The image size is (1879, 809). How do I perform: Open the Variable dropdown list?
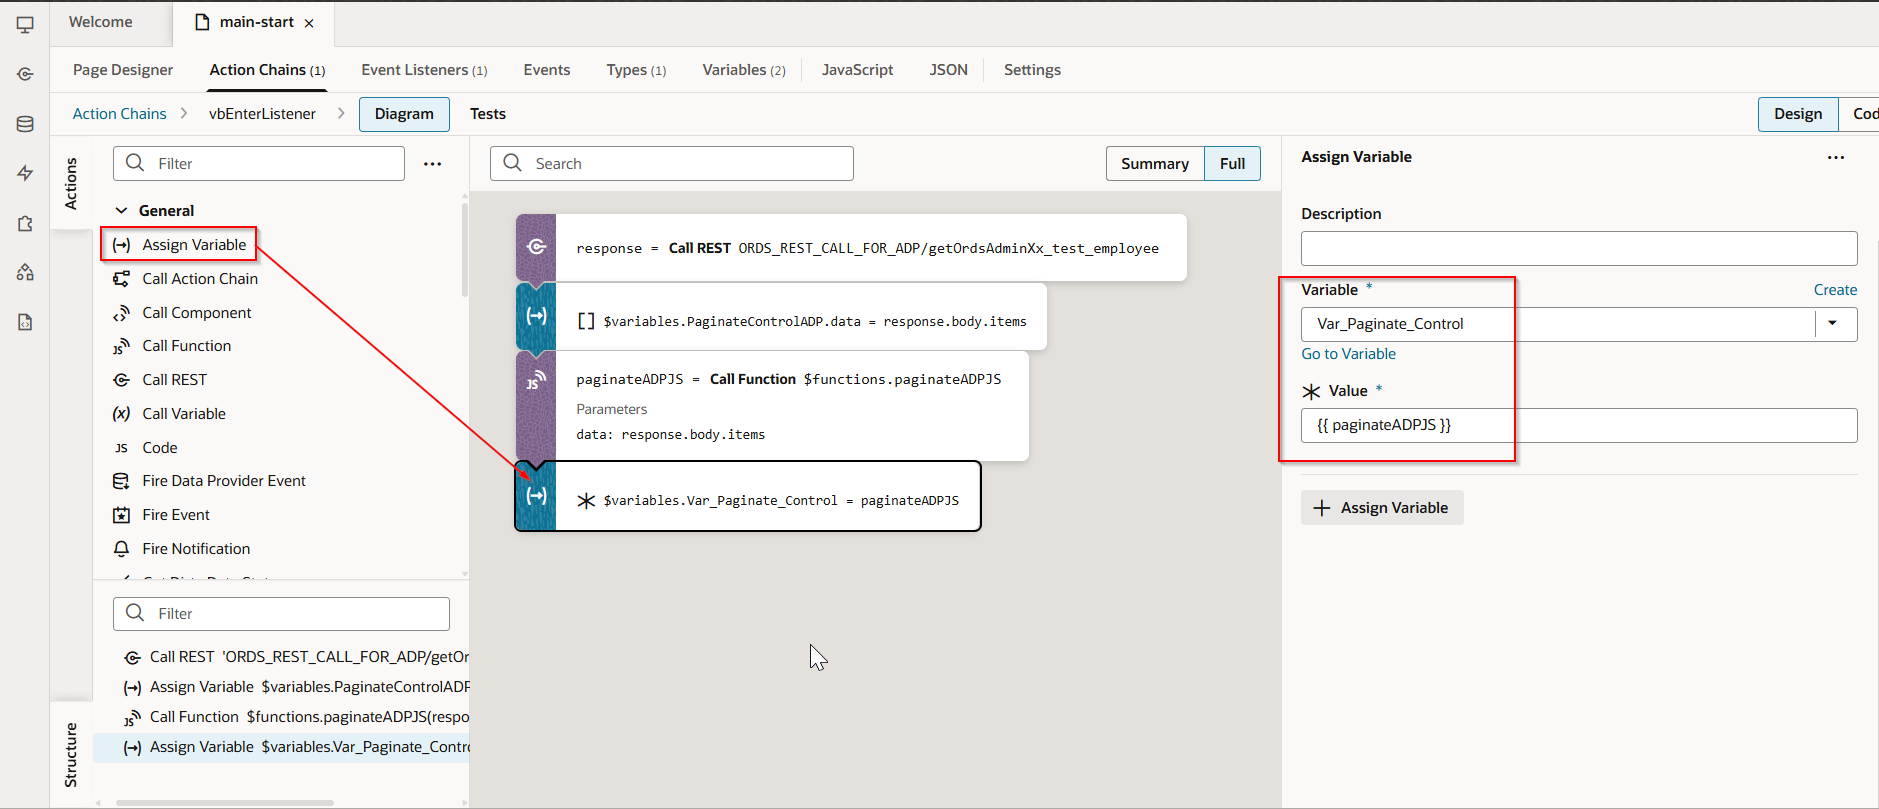pyautogui.click(x=1832, y=324)
